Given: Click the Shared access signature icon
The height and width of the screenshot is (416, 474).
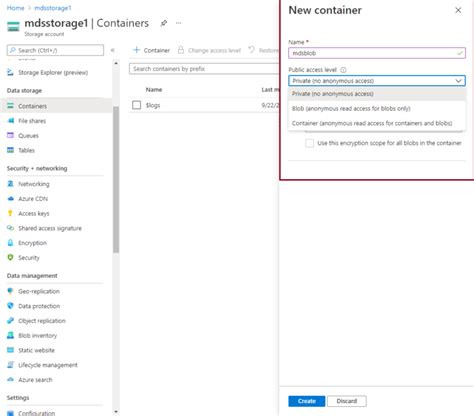Looking at the screenshot, I should (10, 228).
